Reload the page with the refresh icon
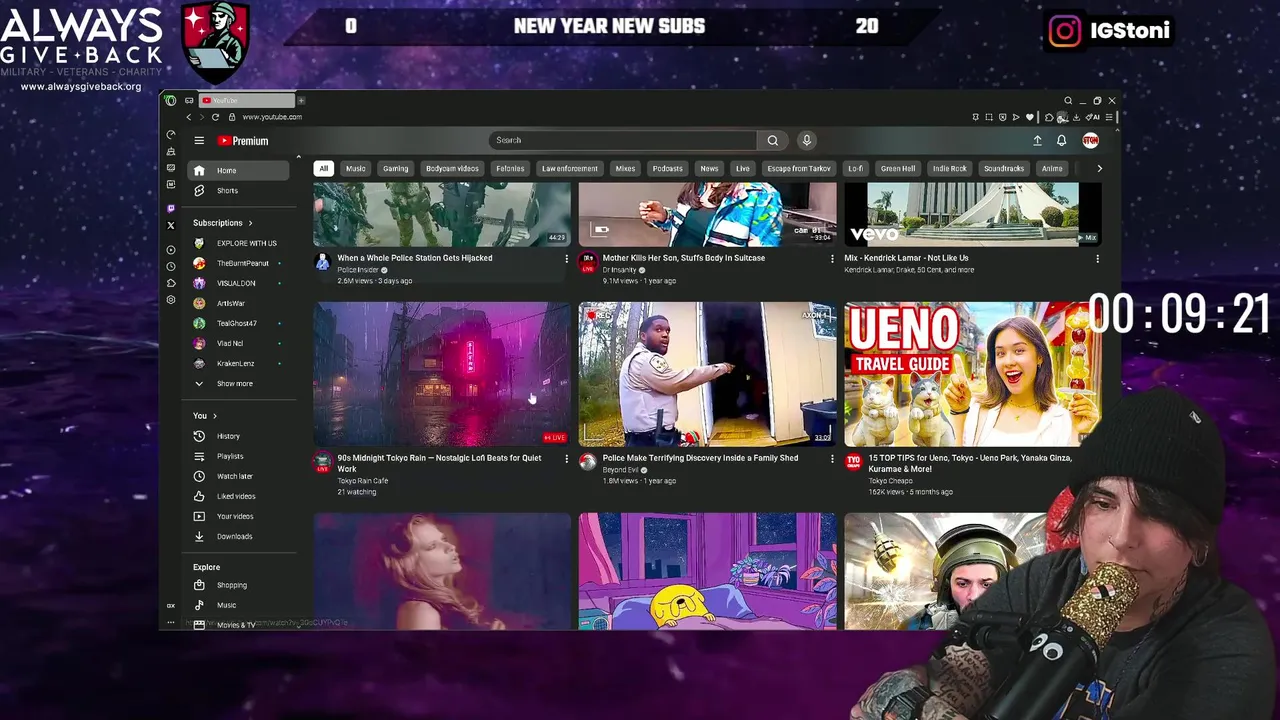 215,117
